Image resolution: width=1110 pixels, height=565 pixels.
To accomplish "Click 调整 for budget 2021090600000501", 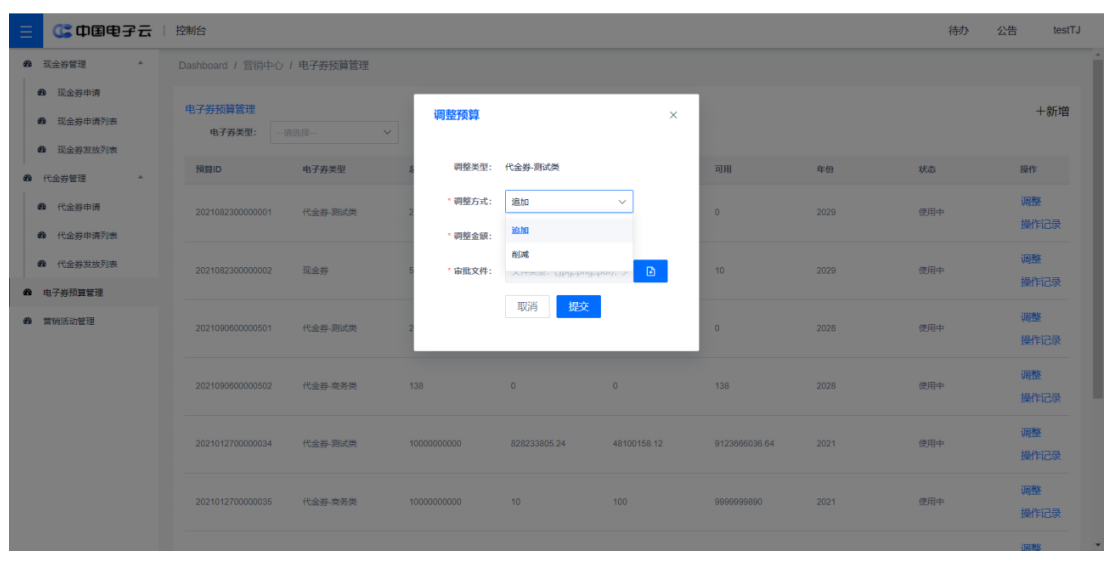I will click(x=1031, y=317).
